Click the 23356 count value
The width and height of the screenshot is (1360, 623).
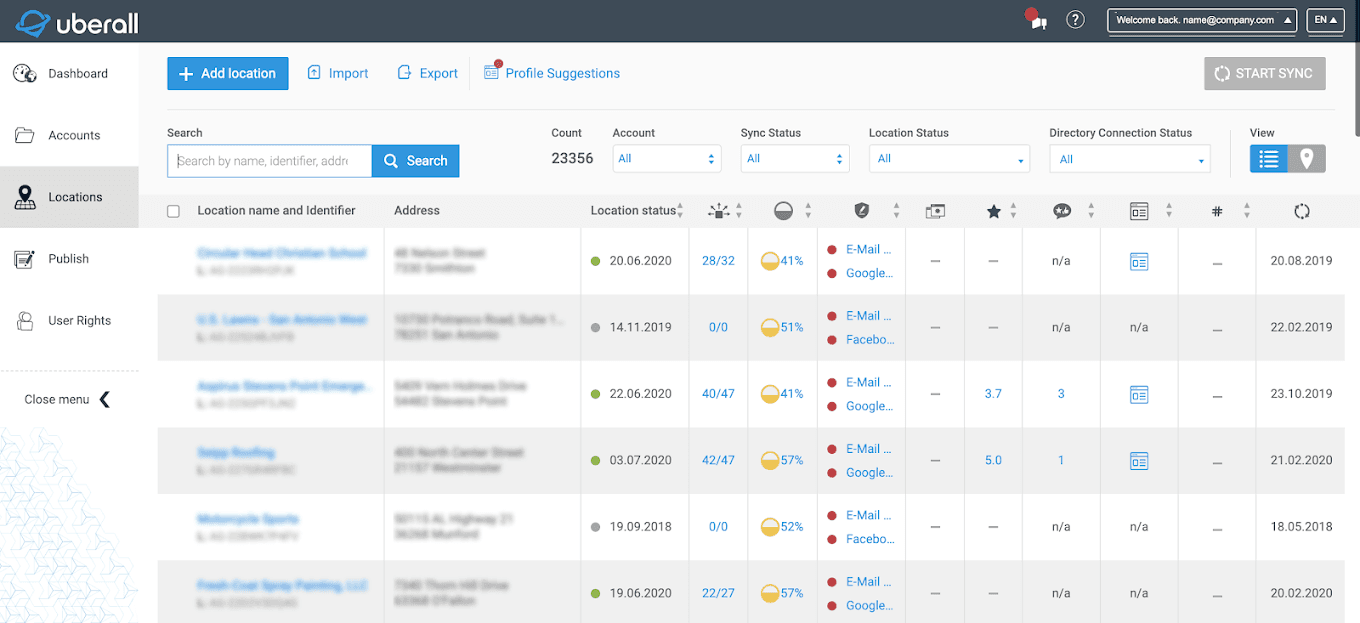click(x=573, y=158)
